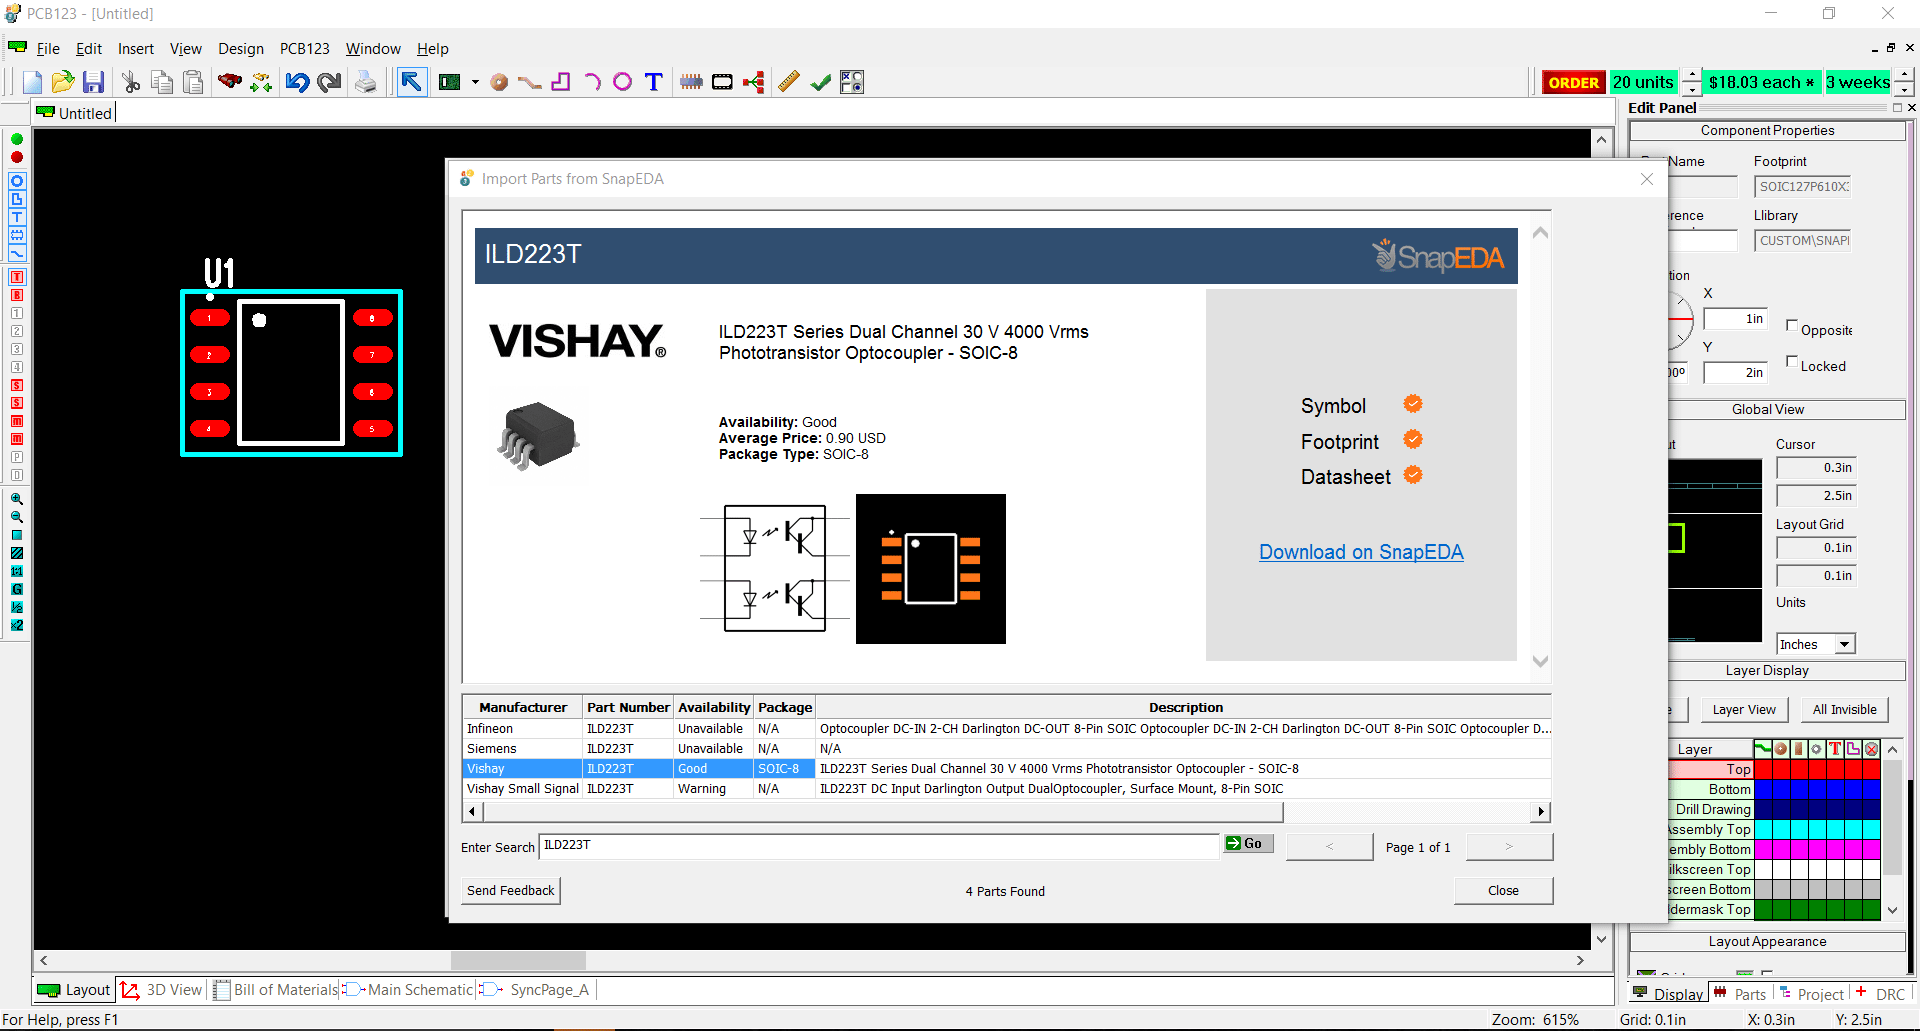Expand the dropdown arrow beside board tool
Image resolution: width=1920 pixels, height=1031 pixels.
tap(475, 82)
